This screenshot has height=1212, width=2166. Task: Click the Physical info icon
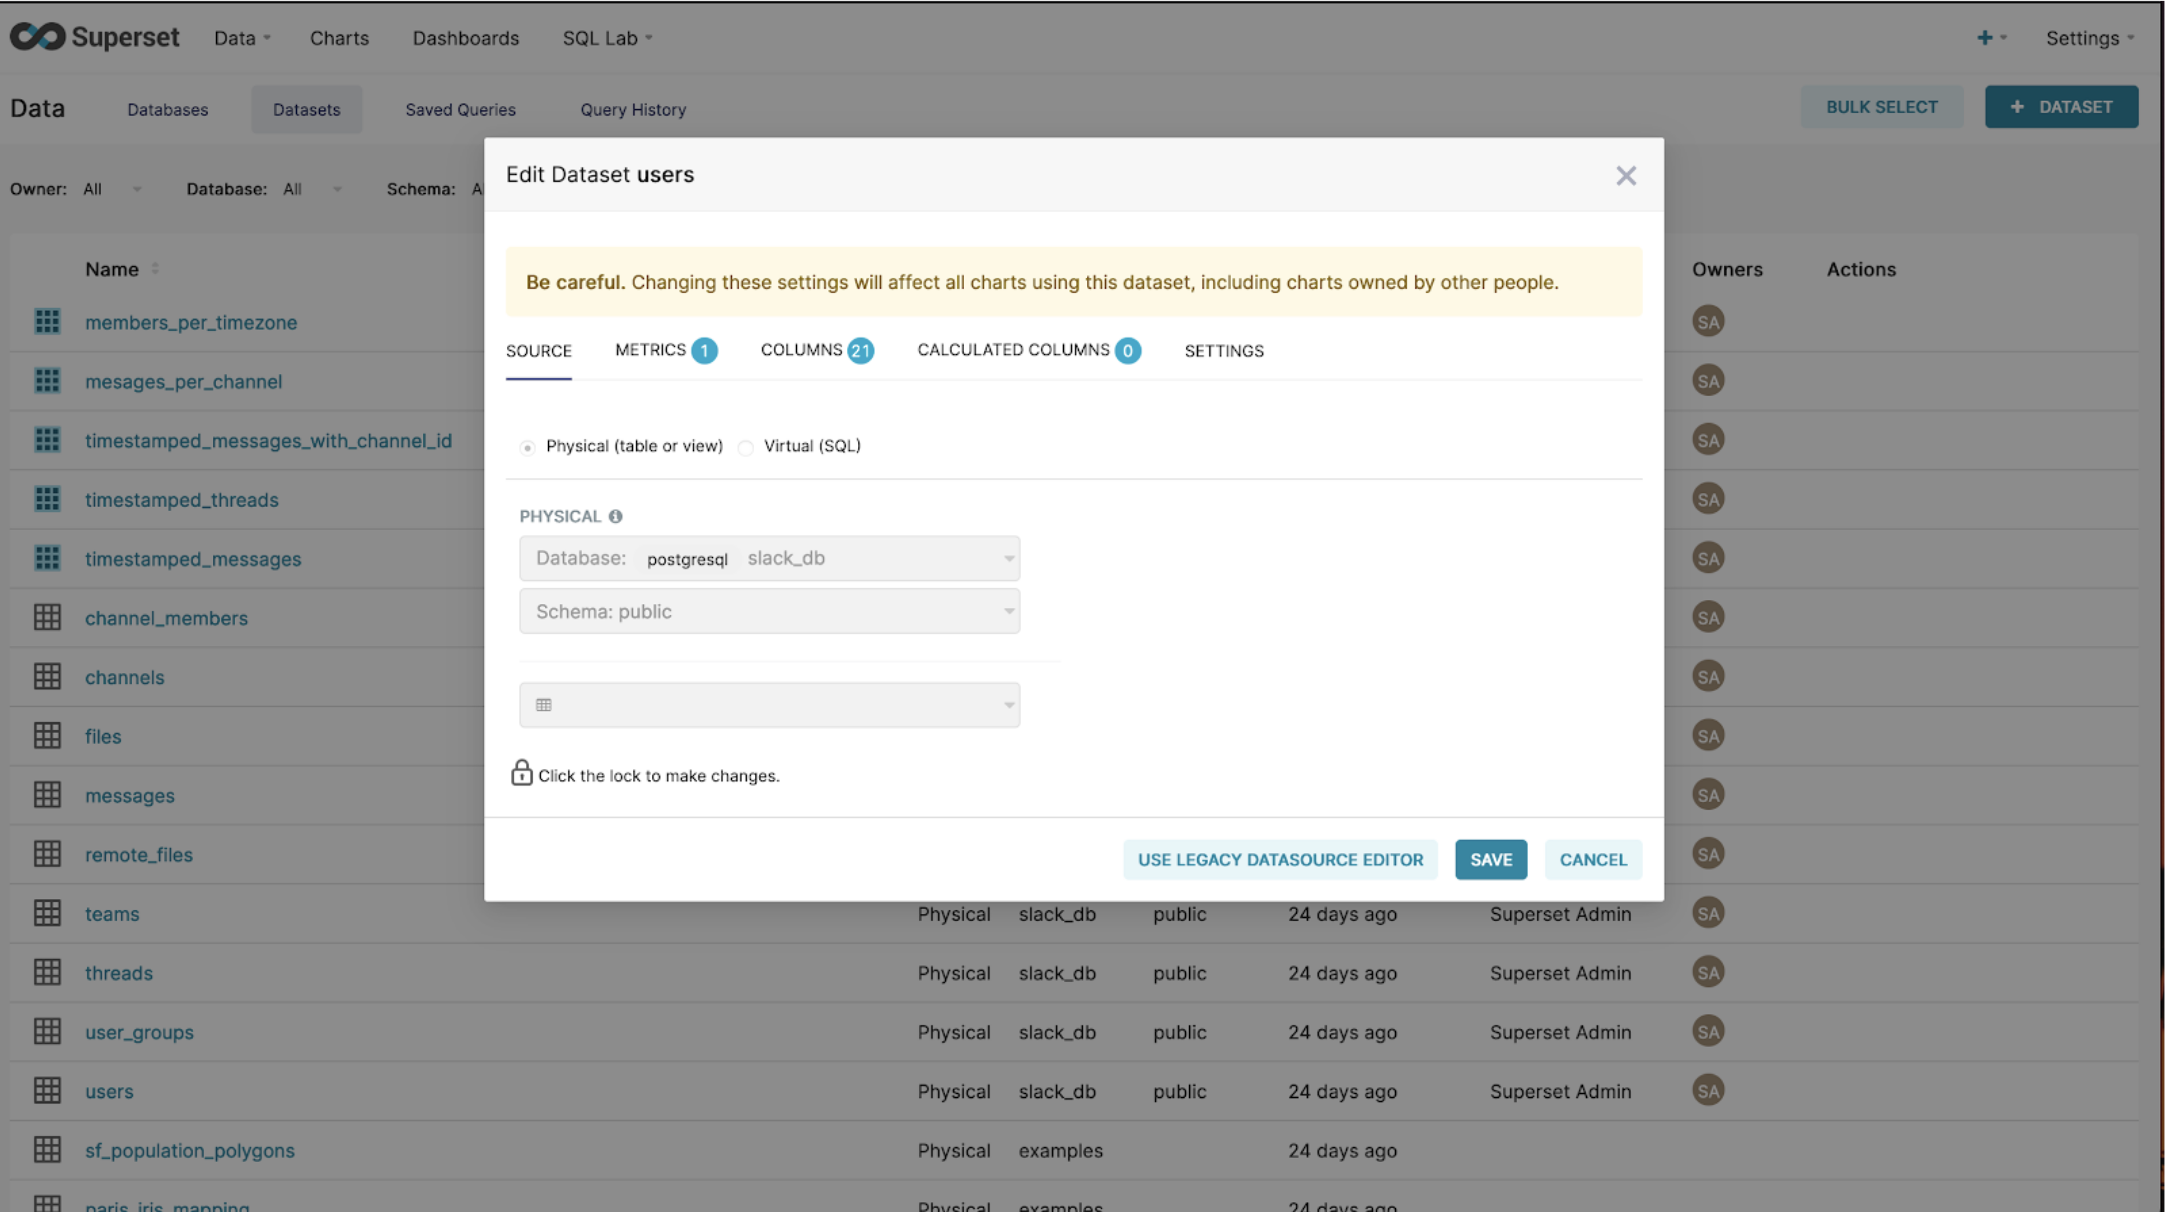pos(615,516)
